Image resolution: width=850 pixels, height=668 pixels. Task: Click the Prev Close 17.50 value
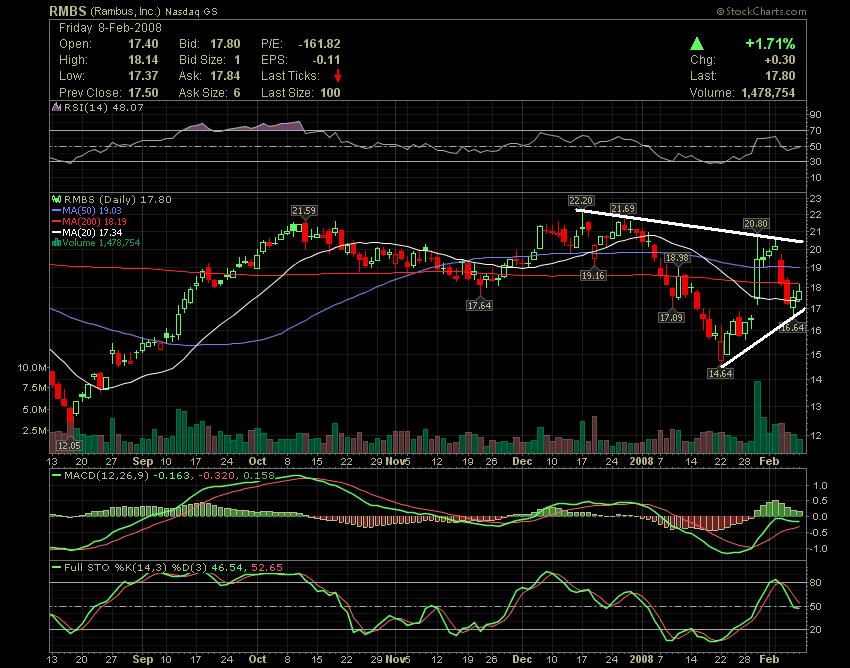tap(143, 92)
